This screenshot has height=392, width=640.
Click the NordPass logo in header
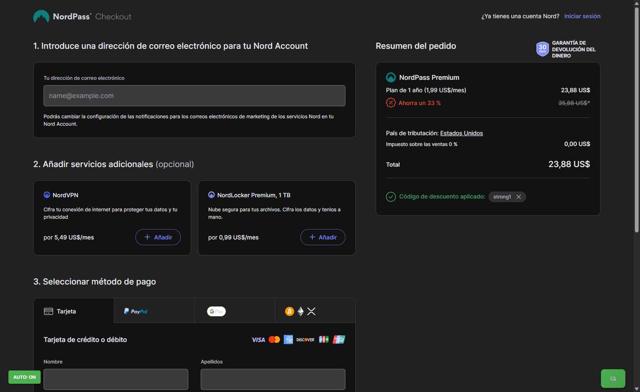click(x=62, y=16)
